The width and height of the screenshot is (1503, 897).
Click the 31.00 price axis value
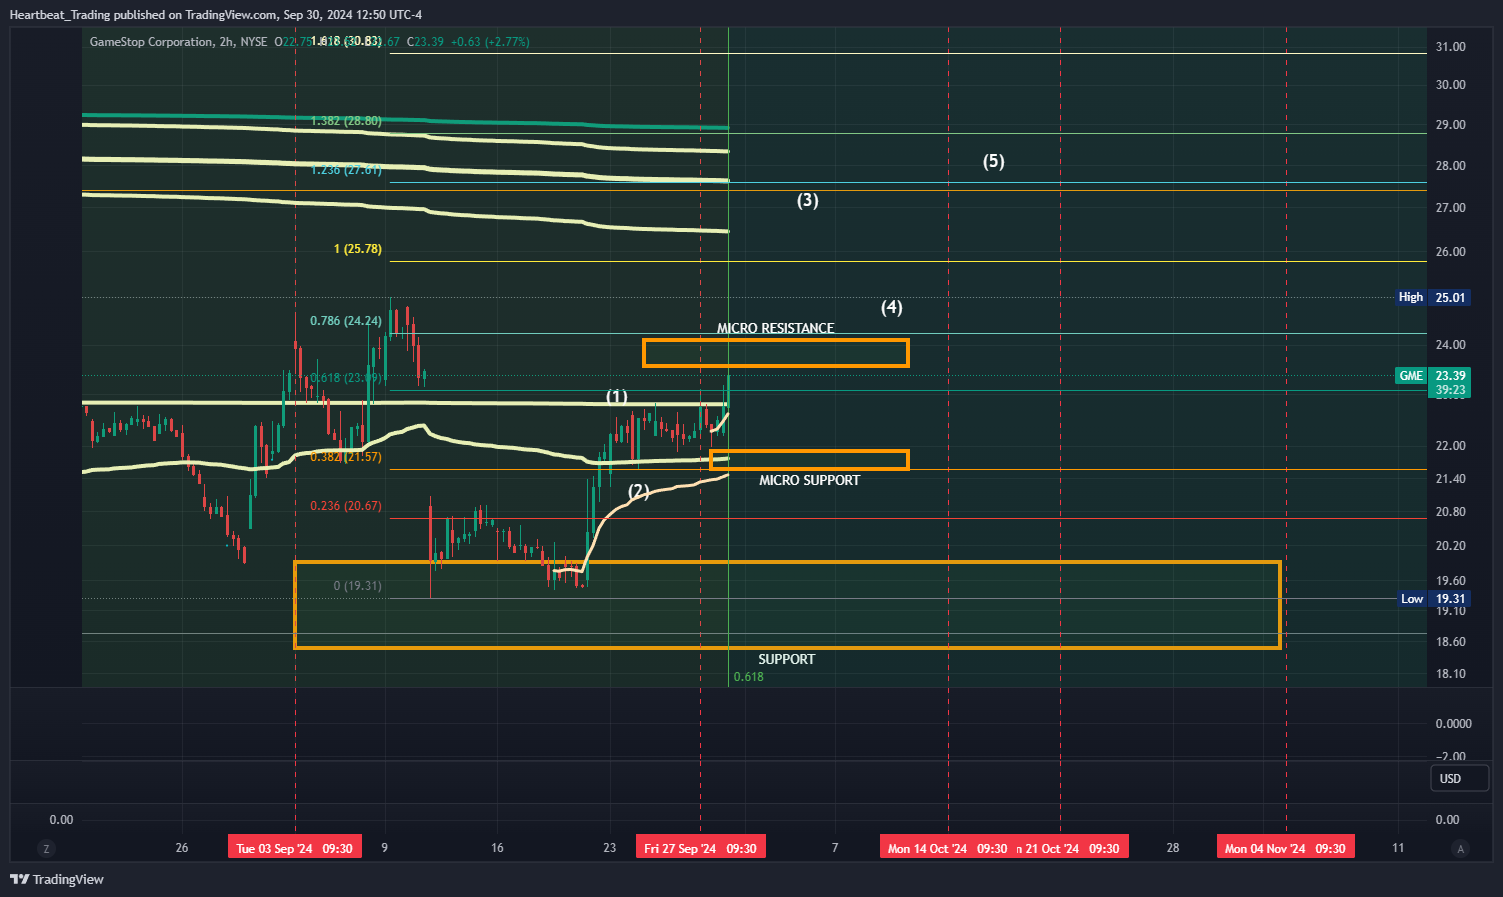[1450, 47]
